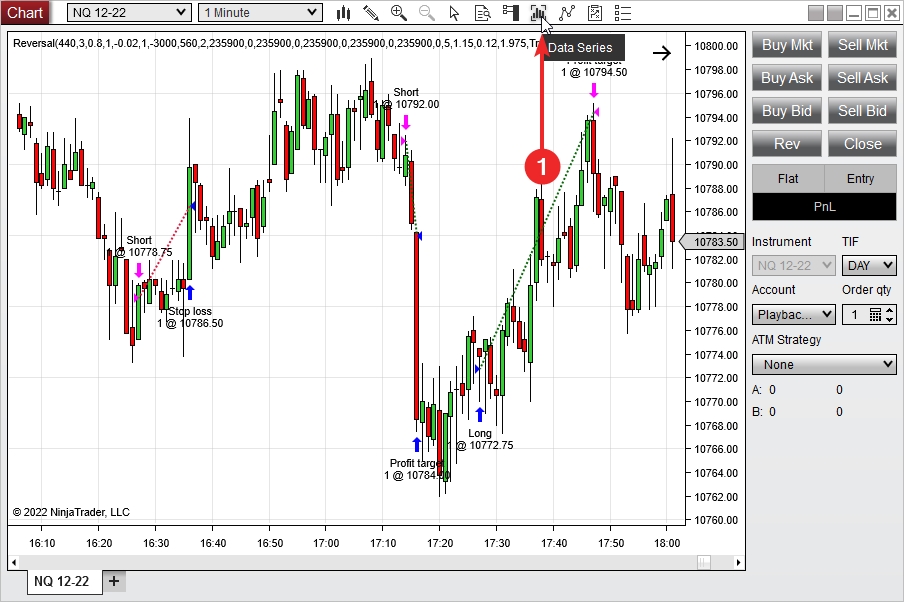
Task: Open the order quantity calculator icon
Action: click(x=876, y=315)
